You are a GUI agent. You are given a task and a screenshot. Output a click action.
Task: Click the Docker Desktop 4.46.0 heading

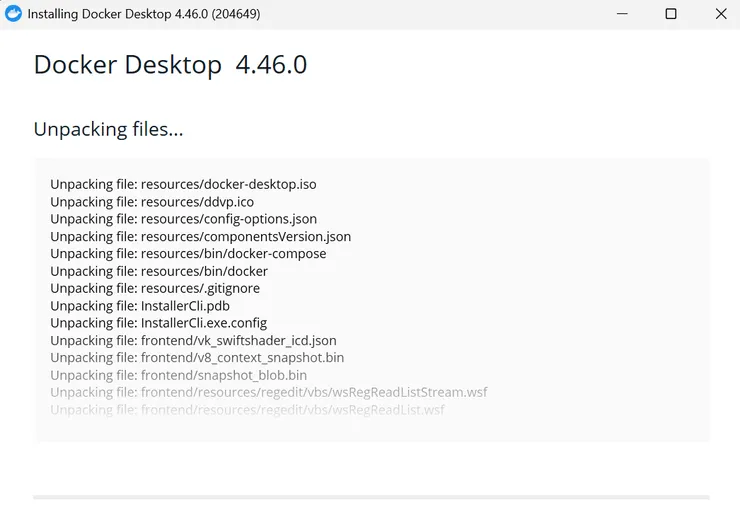click(x=170, y=65)
